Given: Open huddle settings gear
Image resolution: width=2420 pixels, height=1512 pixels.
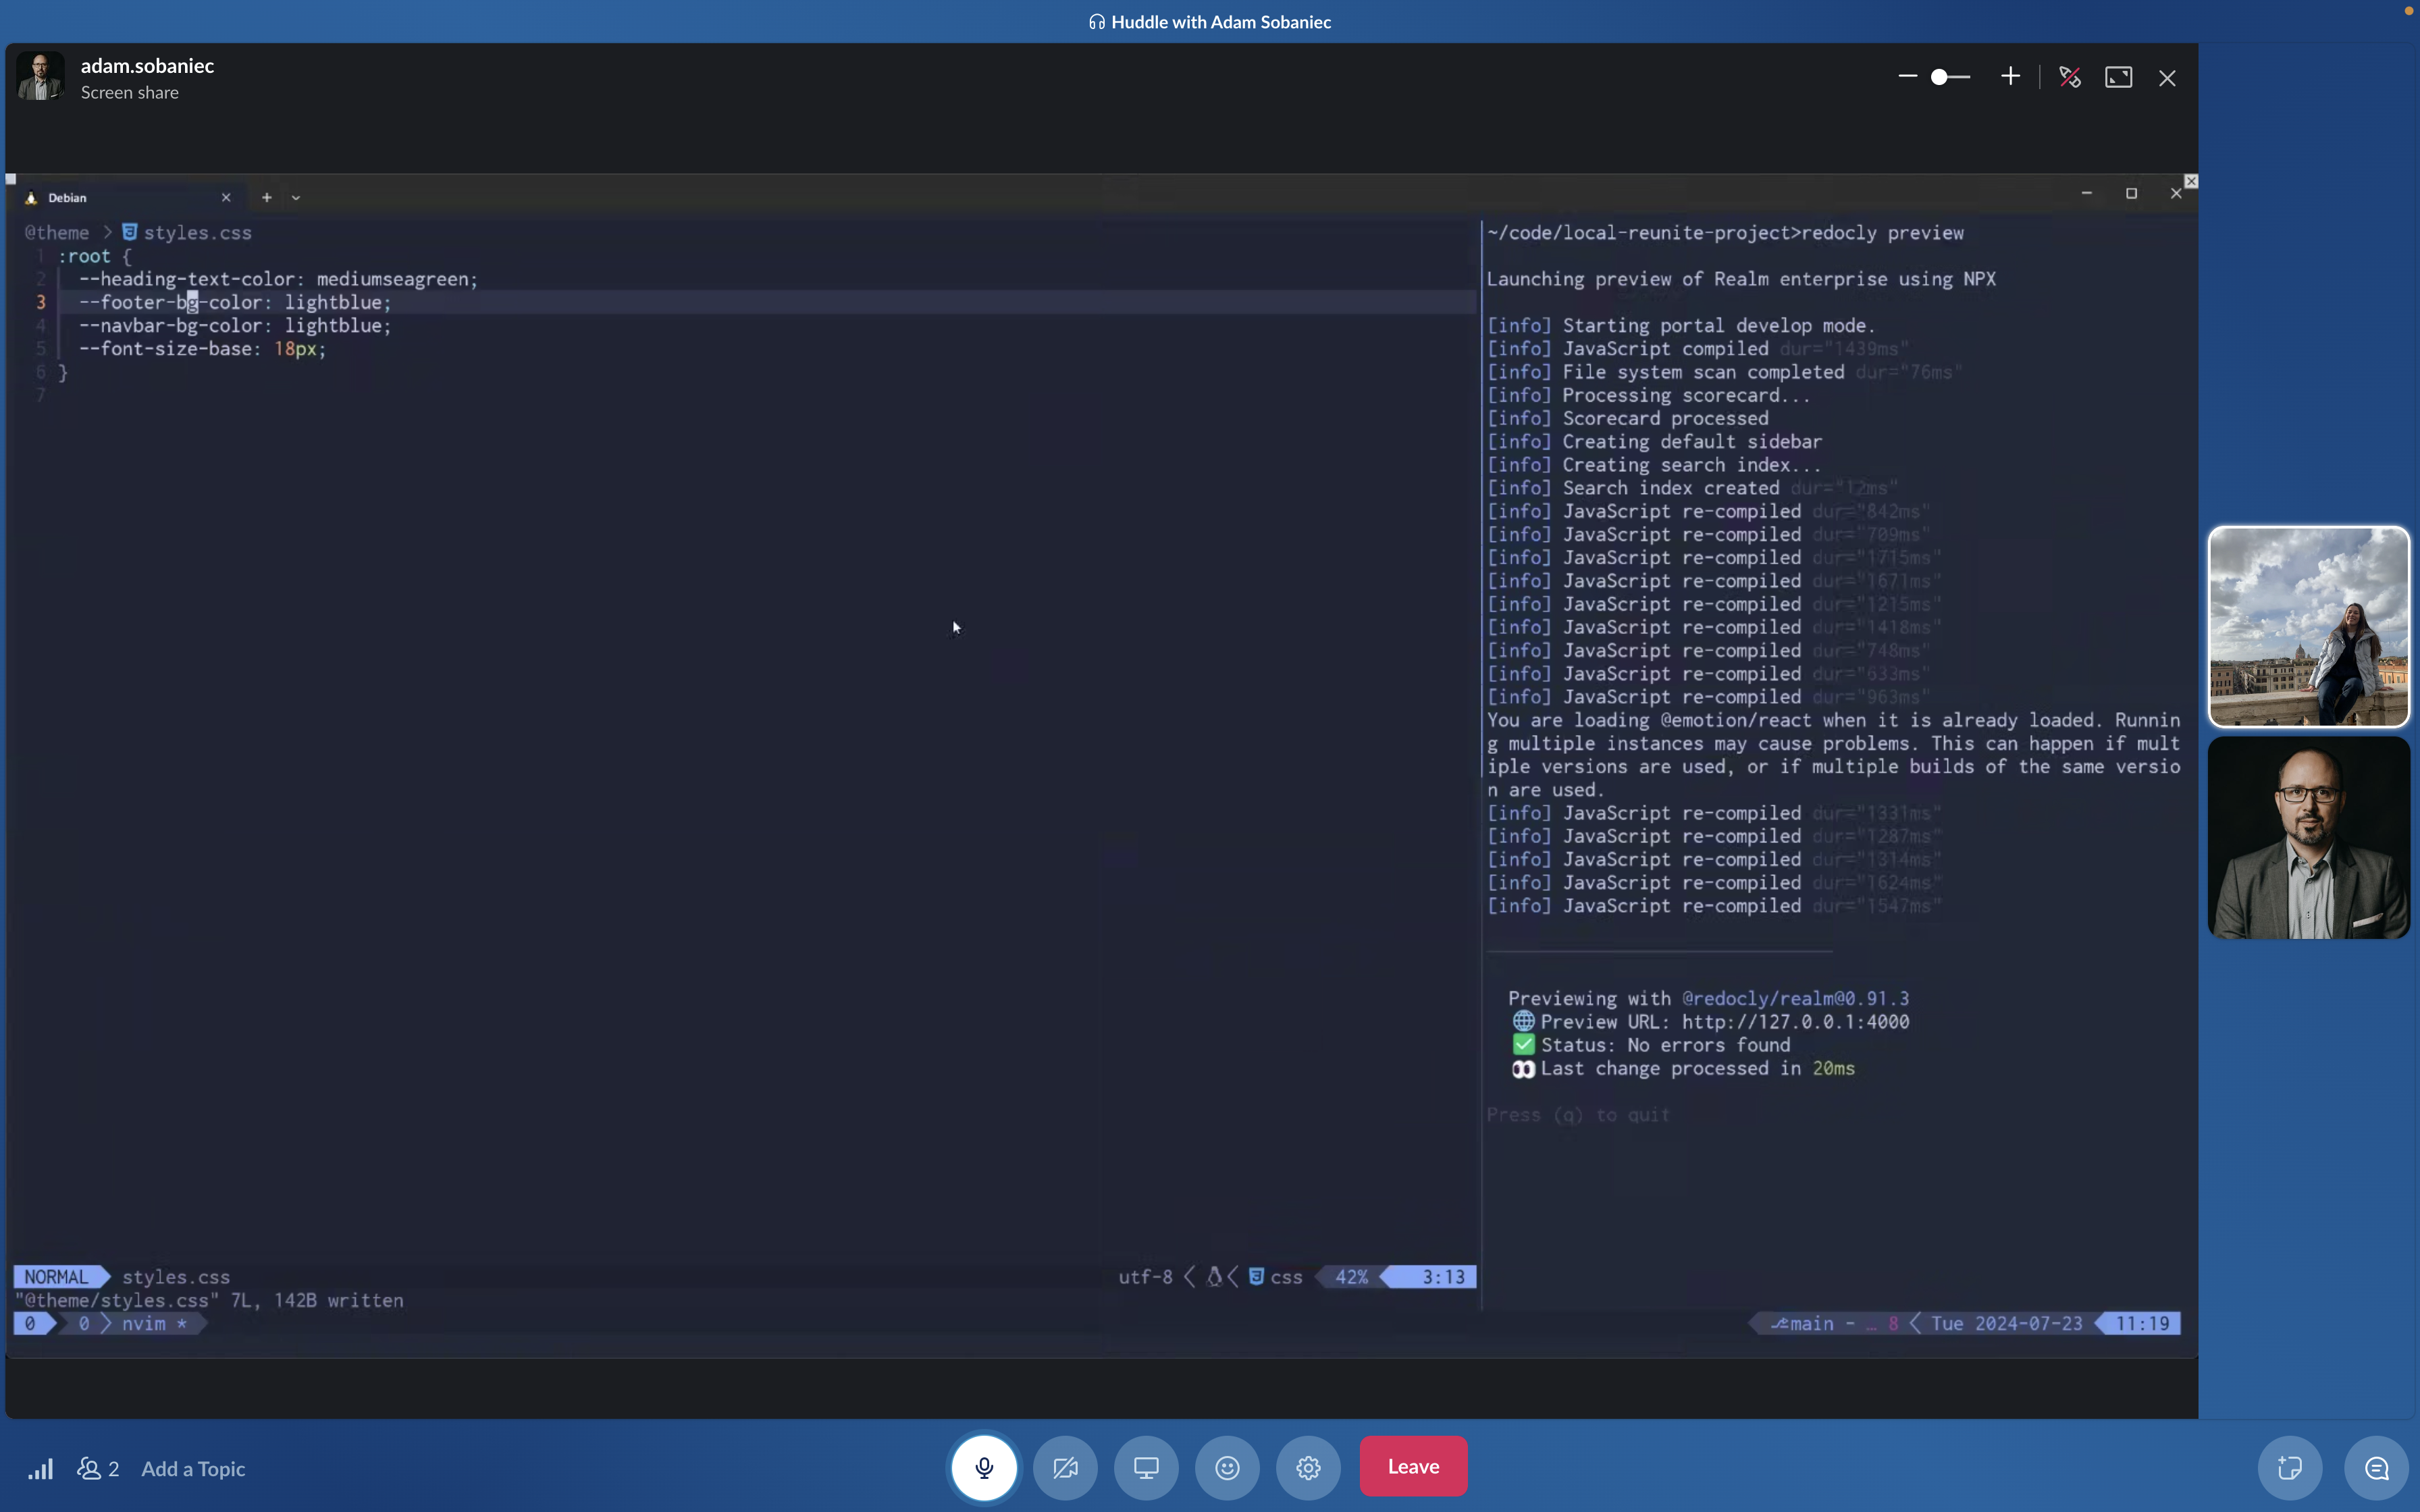Looking at the screenshot, I should pos(1308,1467).
